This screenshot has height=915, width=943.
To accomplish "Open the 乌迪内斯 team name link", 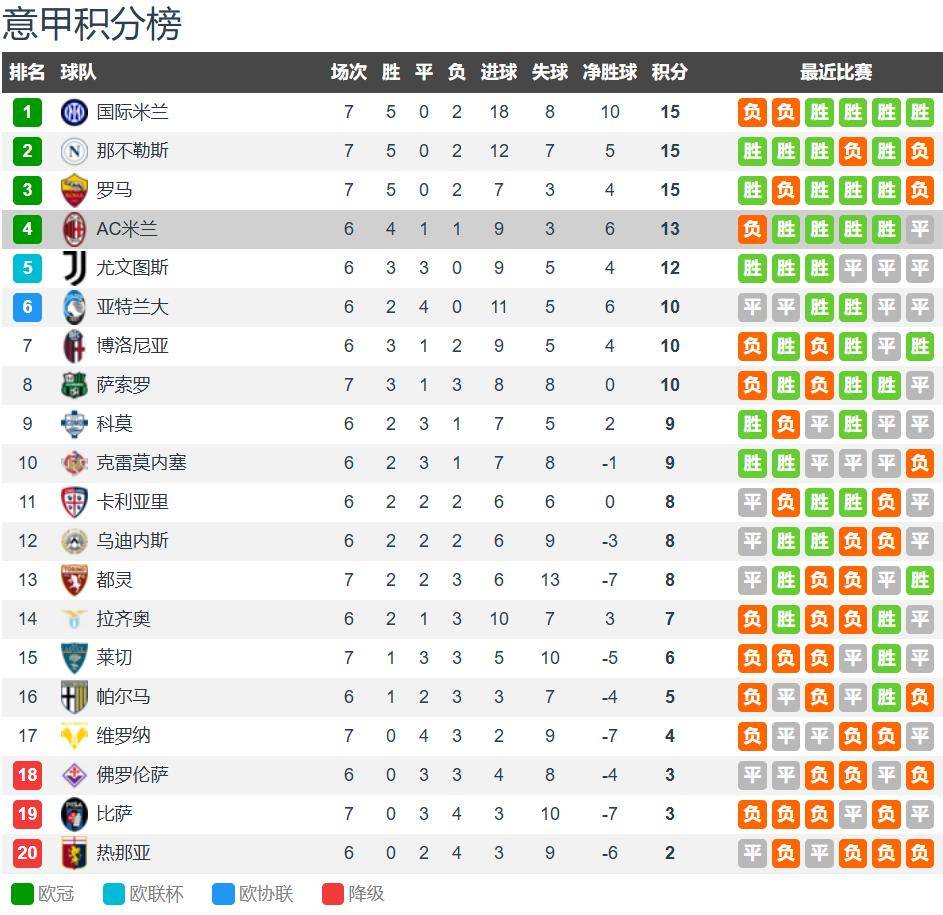I will pos(132,541).
